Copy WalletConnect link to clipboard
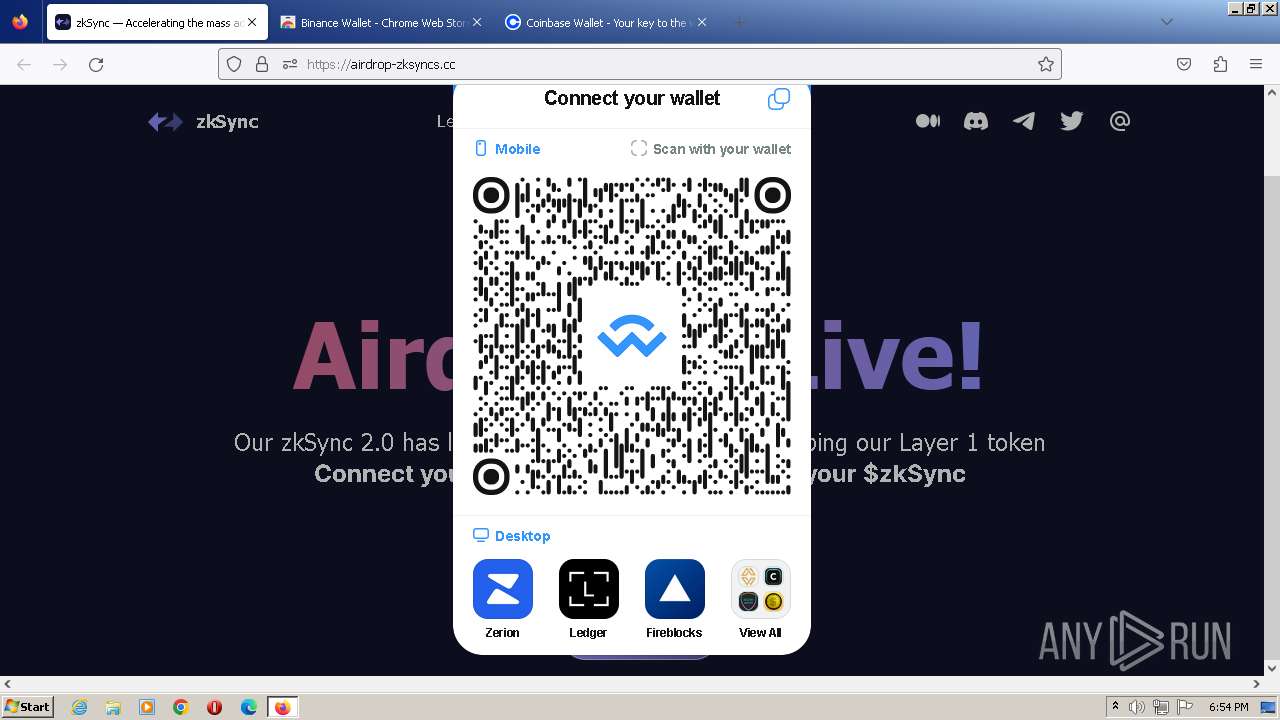Screen dimensions: 1280x720 click(x=779, y=99)
